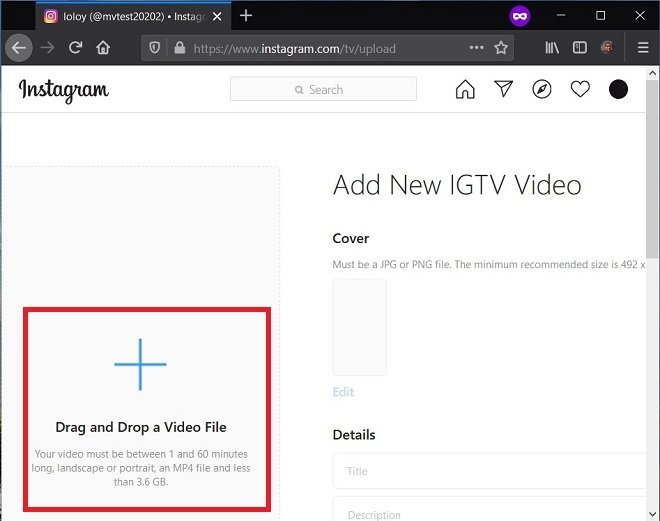Screen dimensions: 660x521
Task: Click the video length requirement text
Action: (141, 468)
